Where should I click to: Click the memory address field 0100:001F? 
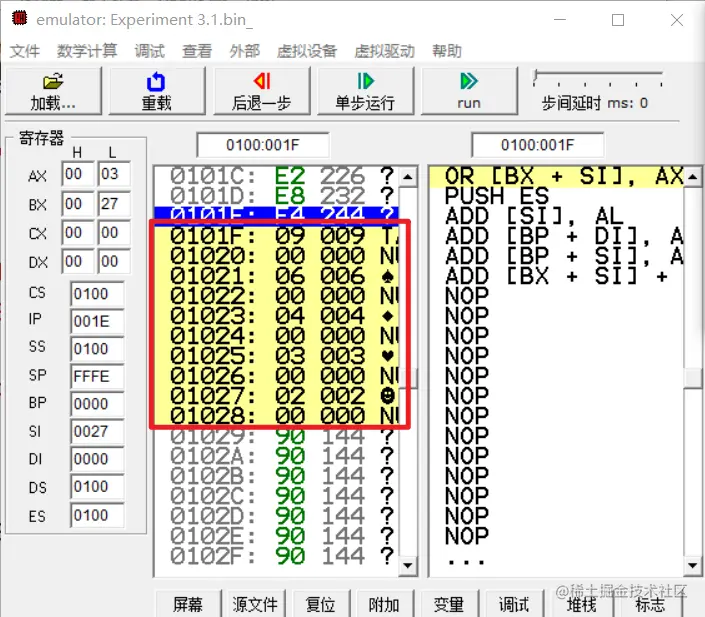[263, 145]
